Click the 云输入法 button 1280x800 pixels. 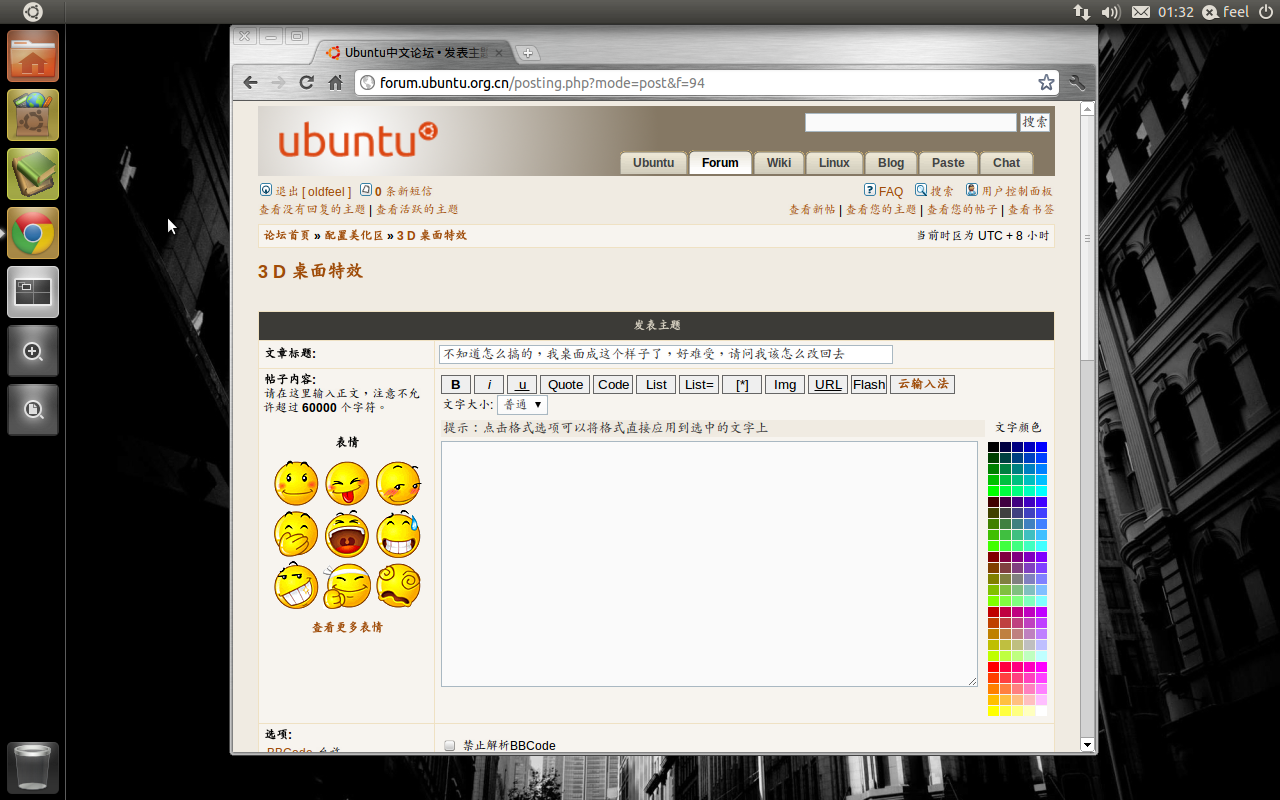[922, 384]
